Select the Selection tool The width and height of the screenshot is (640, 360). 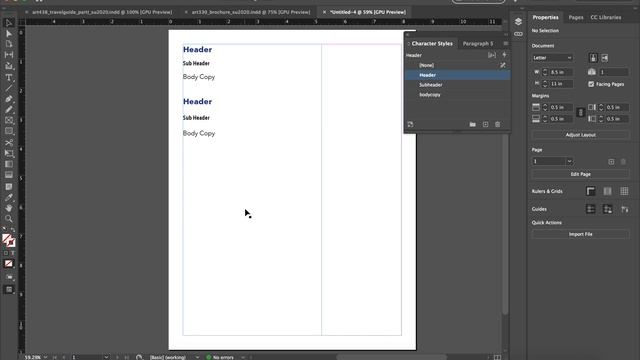pyautogui.click(x=9, y=23)
